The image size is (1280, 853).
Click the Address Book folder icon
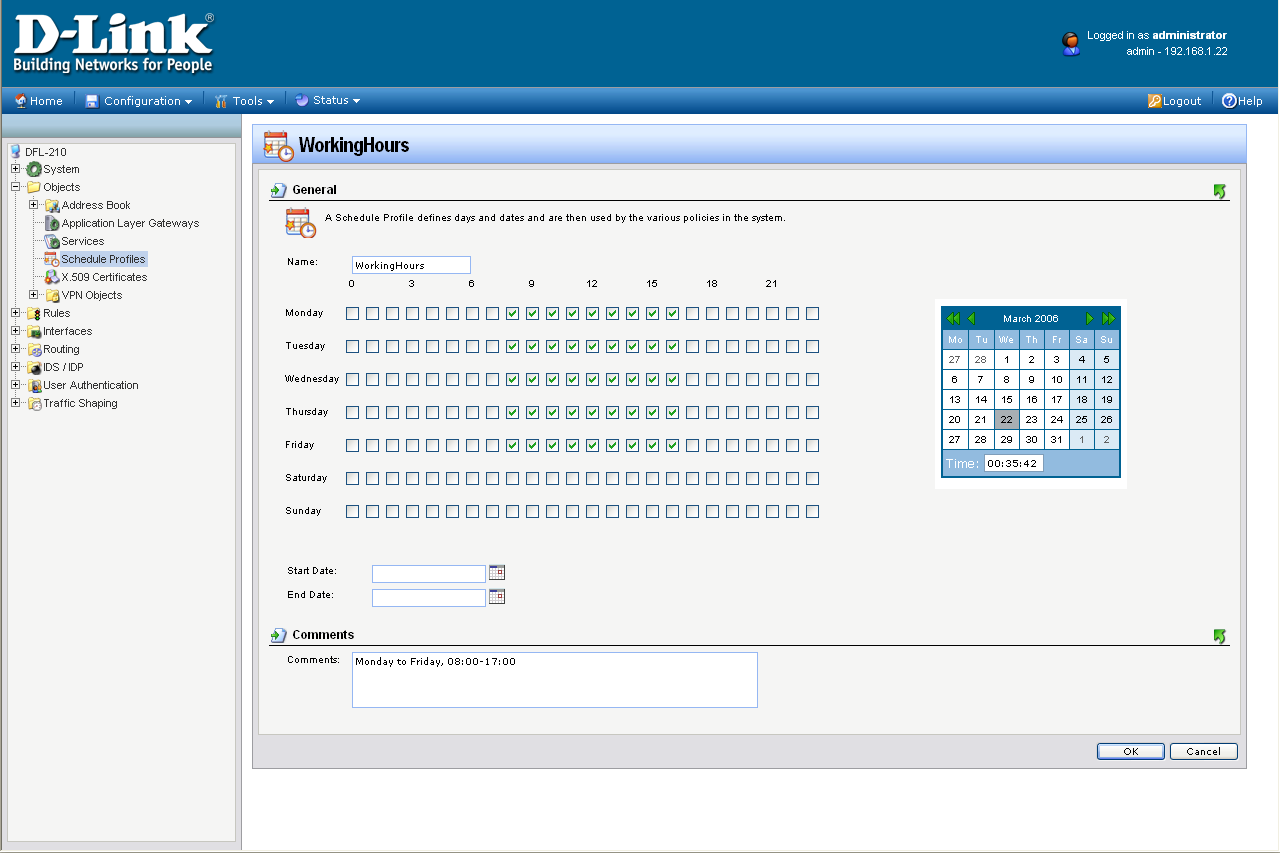click(x=52, y=205)
